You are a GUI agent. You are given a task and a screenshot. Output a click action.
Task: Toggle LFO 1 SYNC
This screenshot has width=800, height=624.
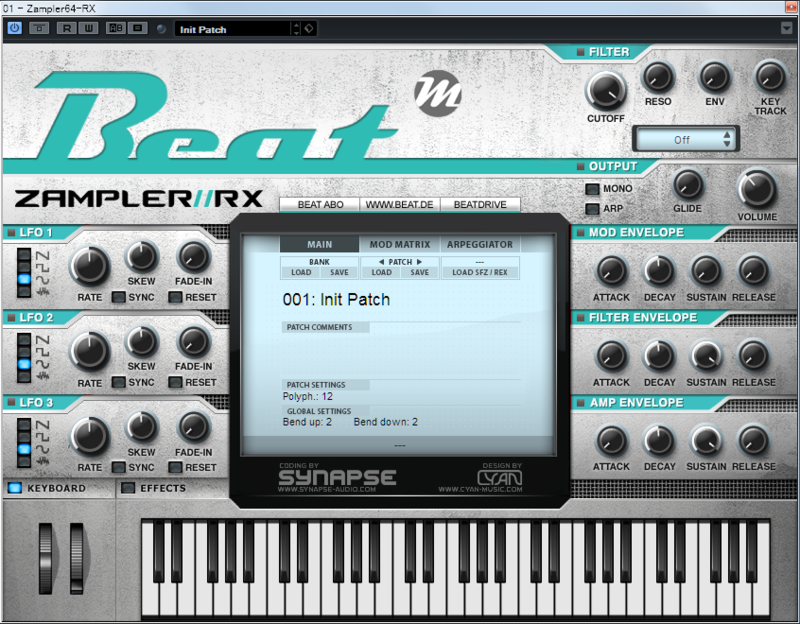point(119,297)
